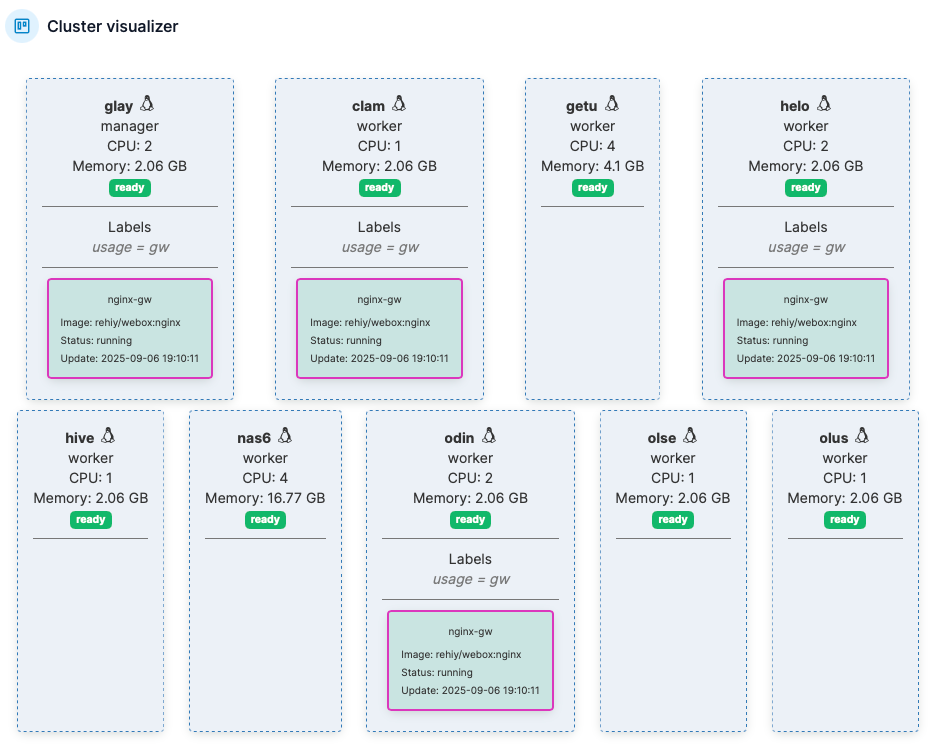Click the Linux icon beside helo
This screenshot has height=754, width=939.
click(824, 104)
